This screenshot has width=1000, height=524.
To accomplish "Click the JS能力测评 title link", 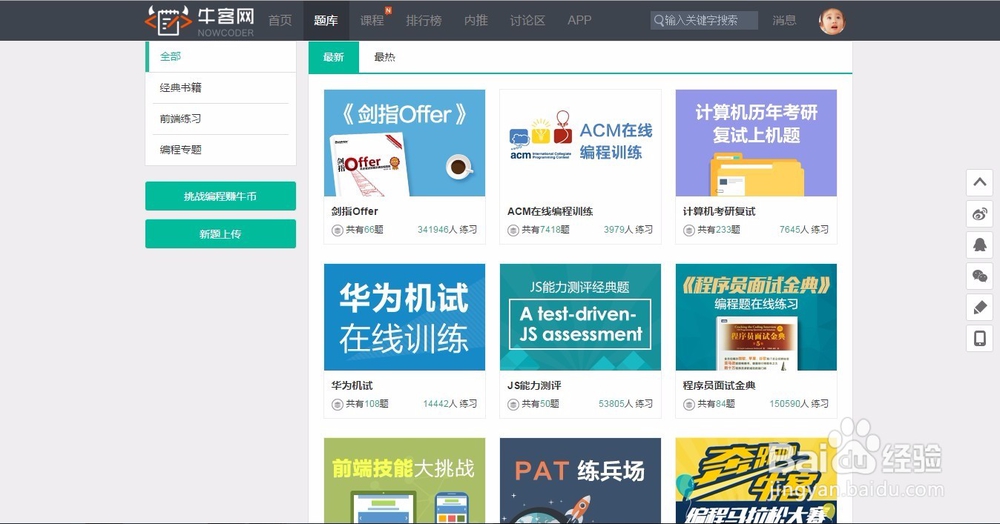I will [x=534, y=386].
